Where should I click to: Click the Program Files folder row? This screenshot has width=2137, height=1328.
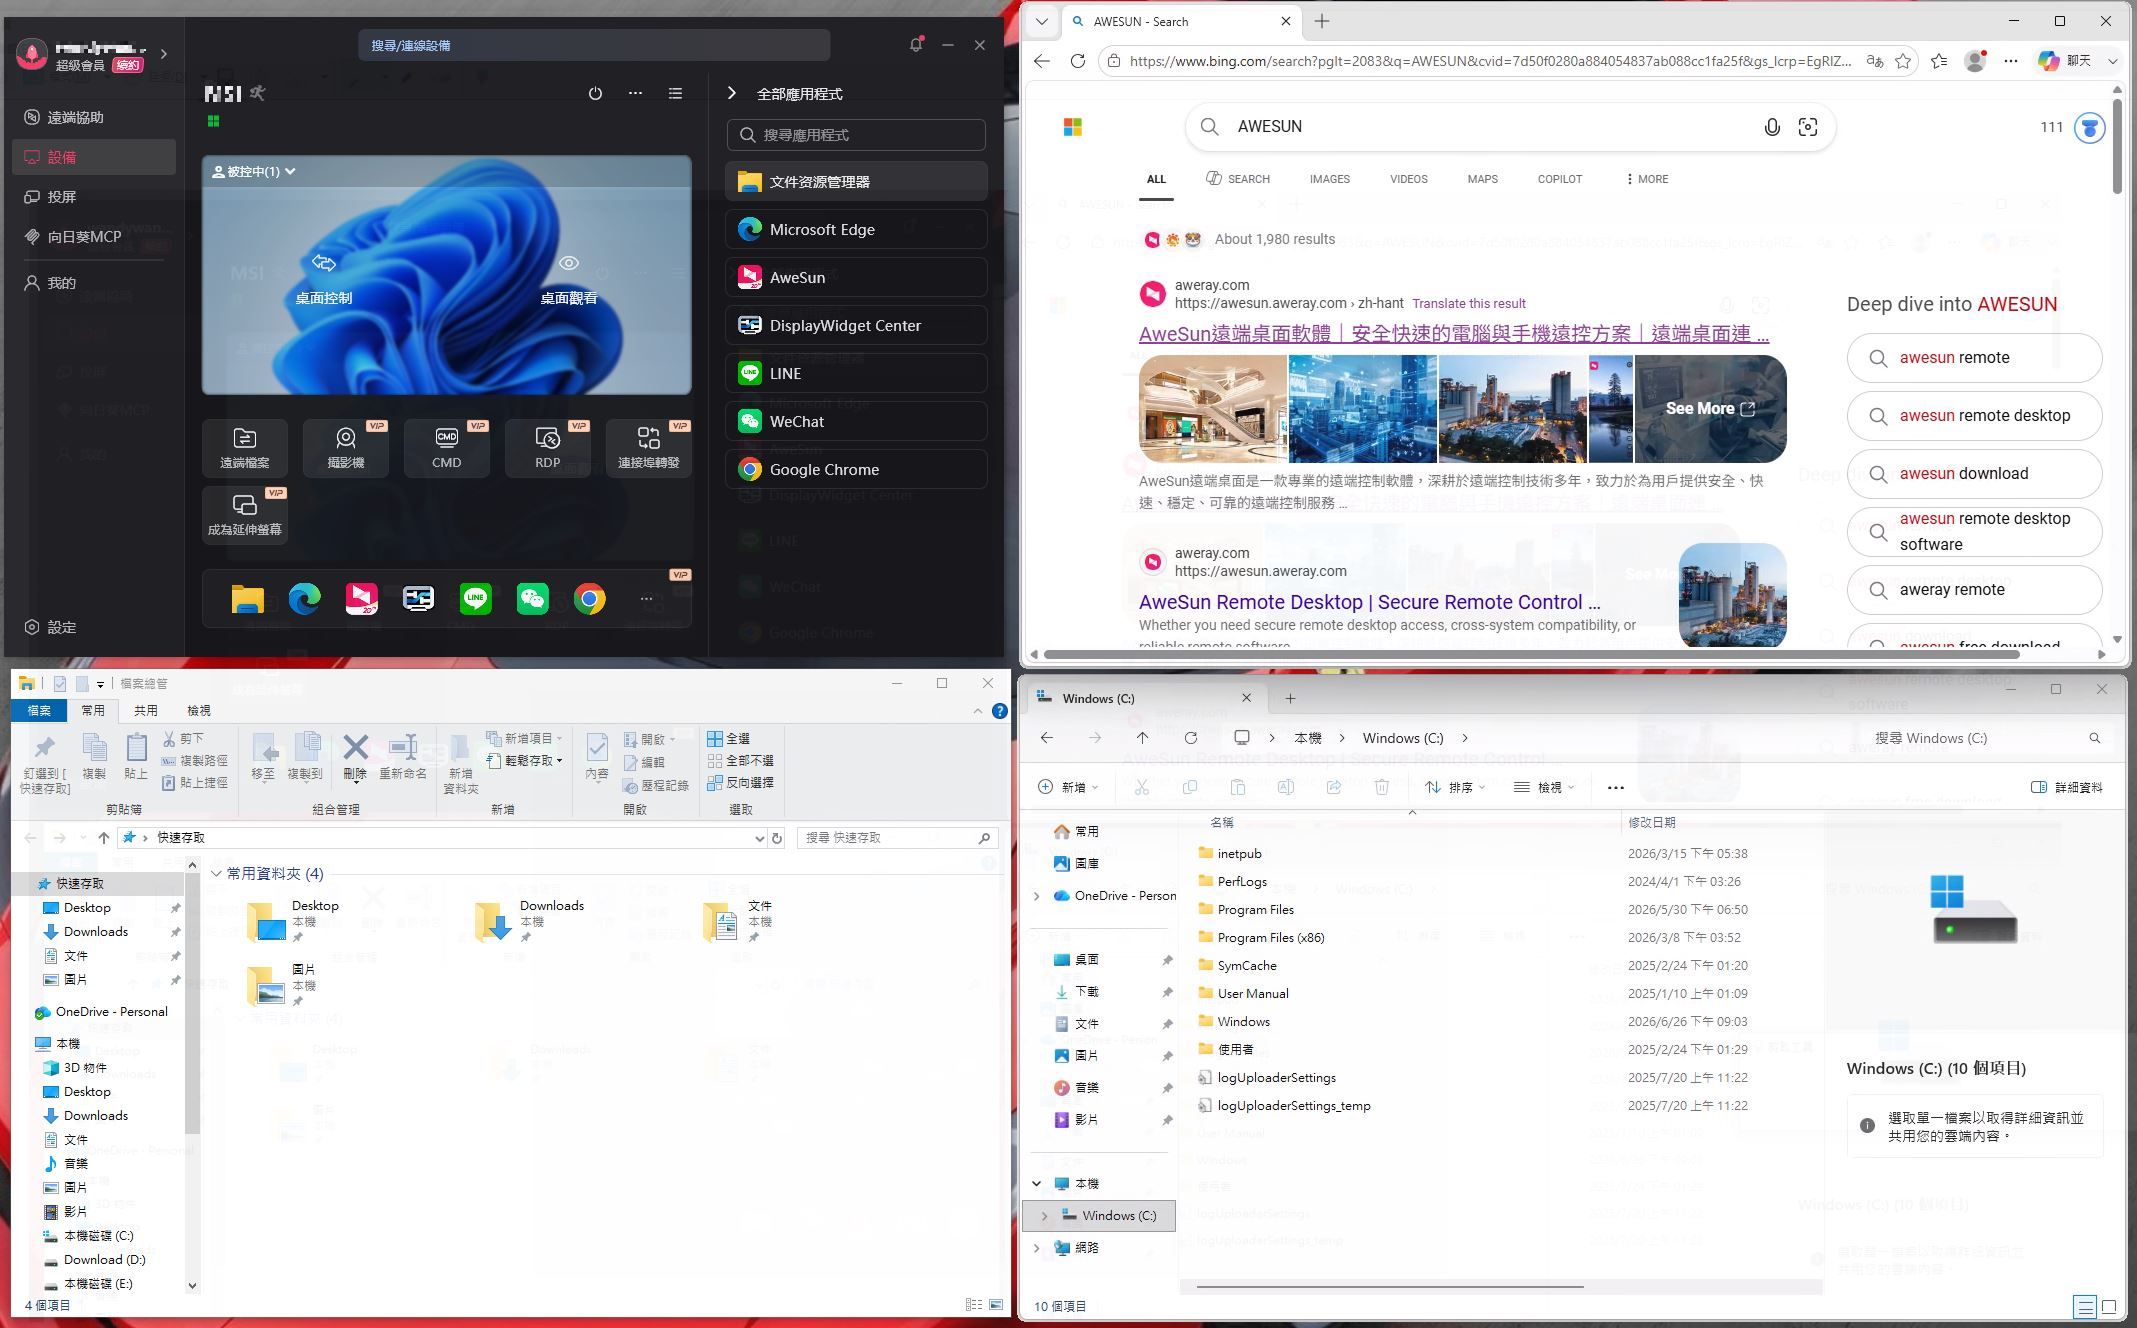[x=1499, y=909]
